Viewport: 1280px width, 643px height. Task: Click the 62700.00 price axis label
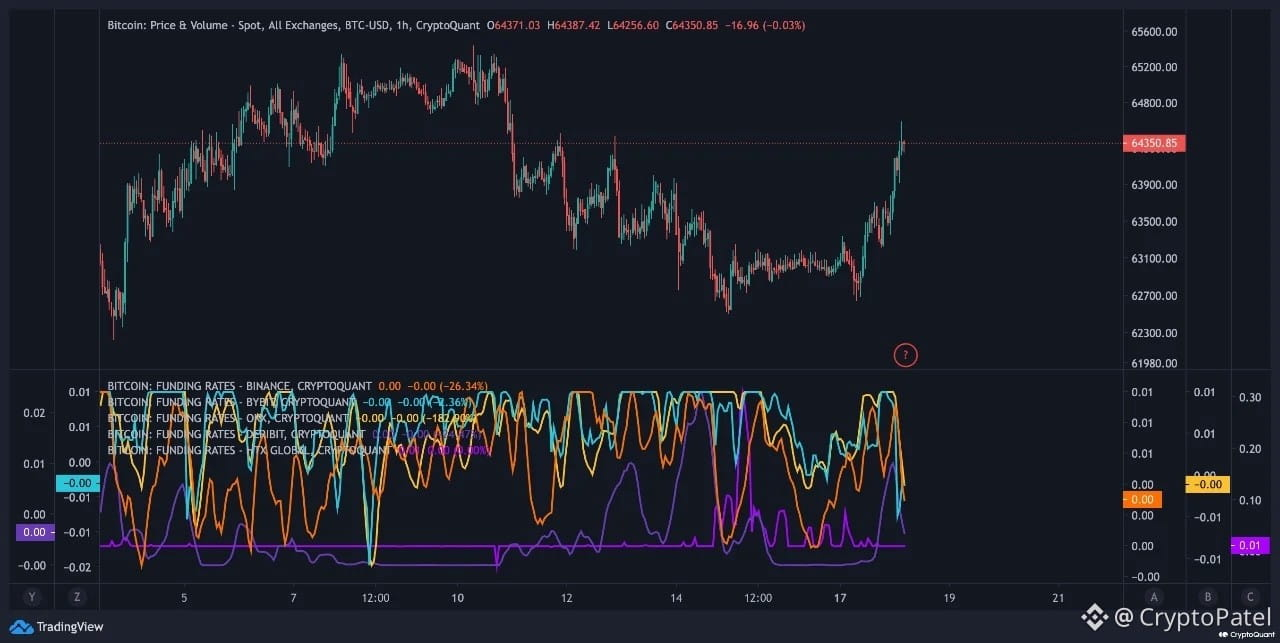pos(1153,296)
